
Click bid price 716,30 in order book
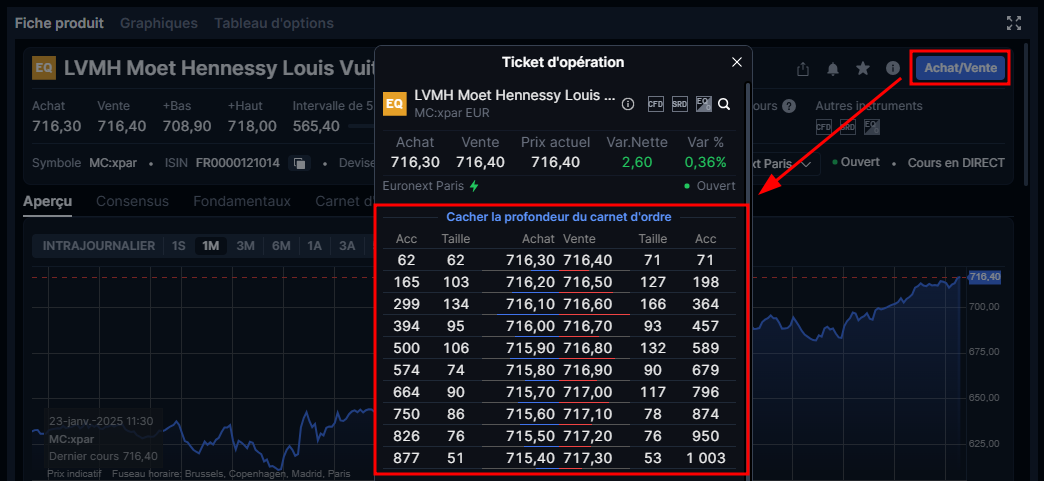(530, 260)
